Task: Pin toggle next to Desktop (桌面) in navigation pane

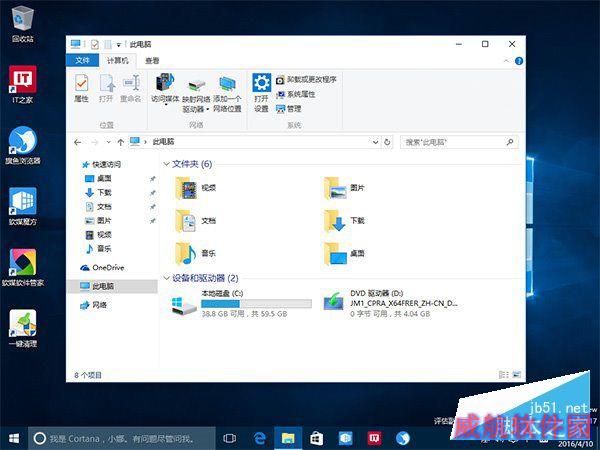Action: (153, 179)
